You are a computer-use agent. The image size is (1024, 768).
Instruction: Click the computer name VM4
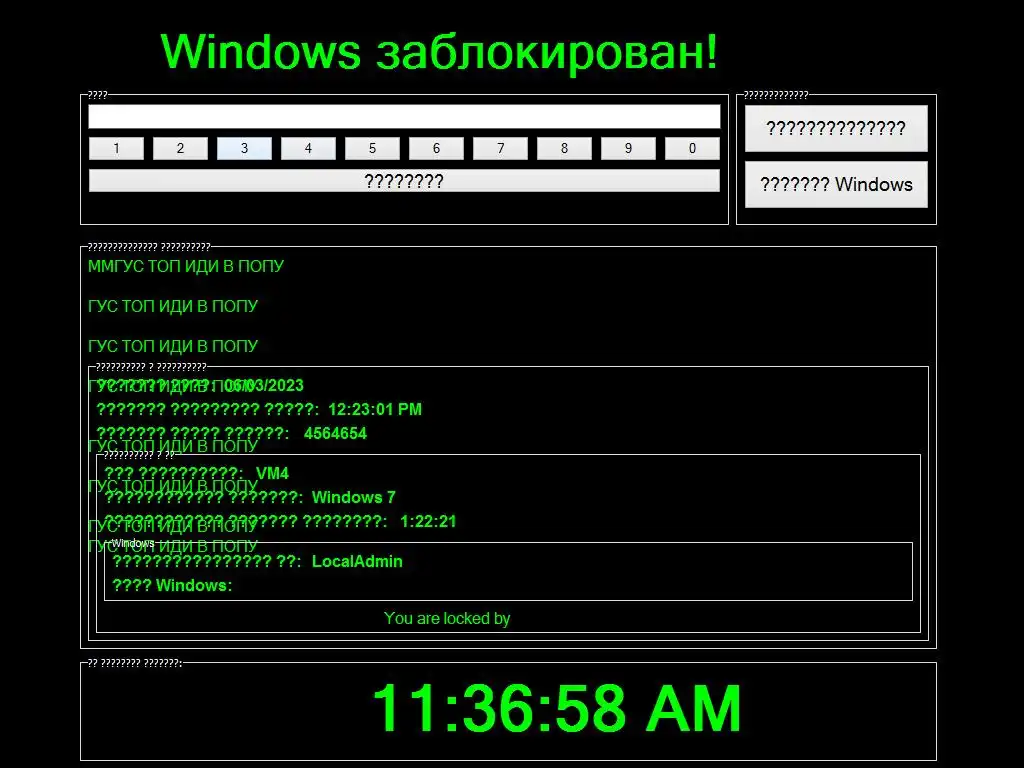click(x=272, y=473)
